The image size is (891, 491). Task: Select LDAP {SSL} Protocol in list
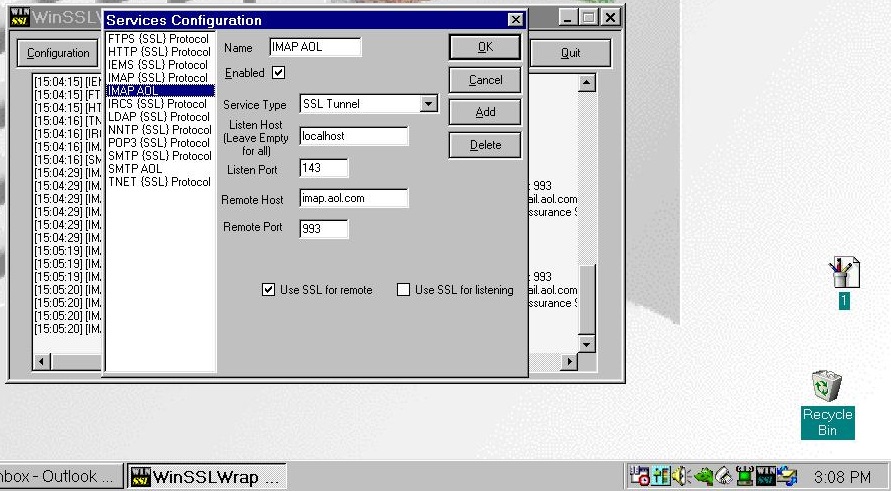pos(160,117)
